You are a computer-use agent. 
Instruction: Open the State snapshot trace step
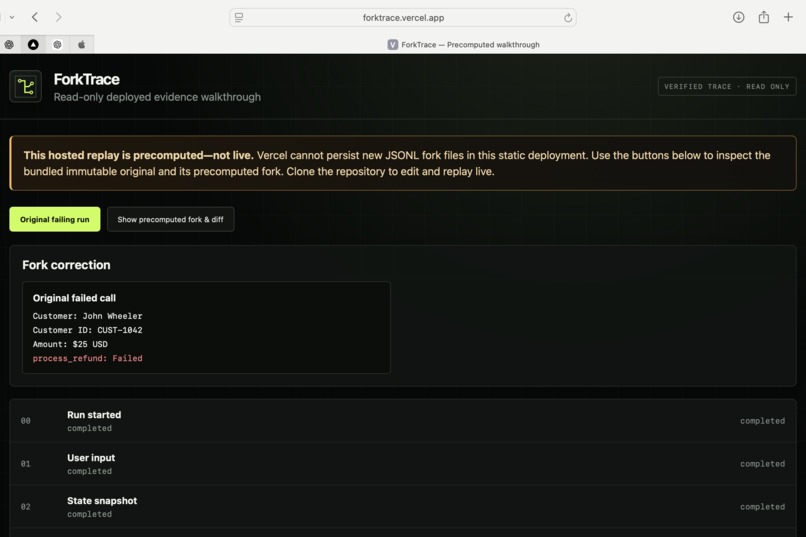pos(403,507)
